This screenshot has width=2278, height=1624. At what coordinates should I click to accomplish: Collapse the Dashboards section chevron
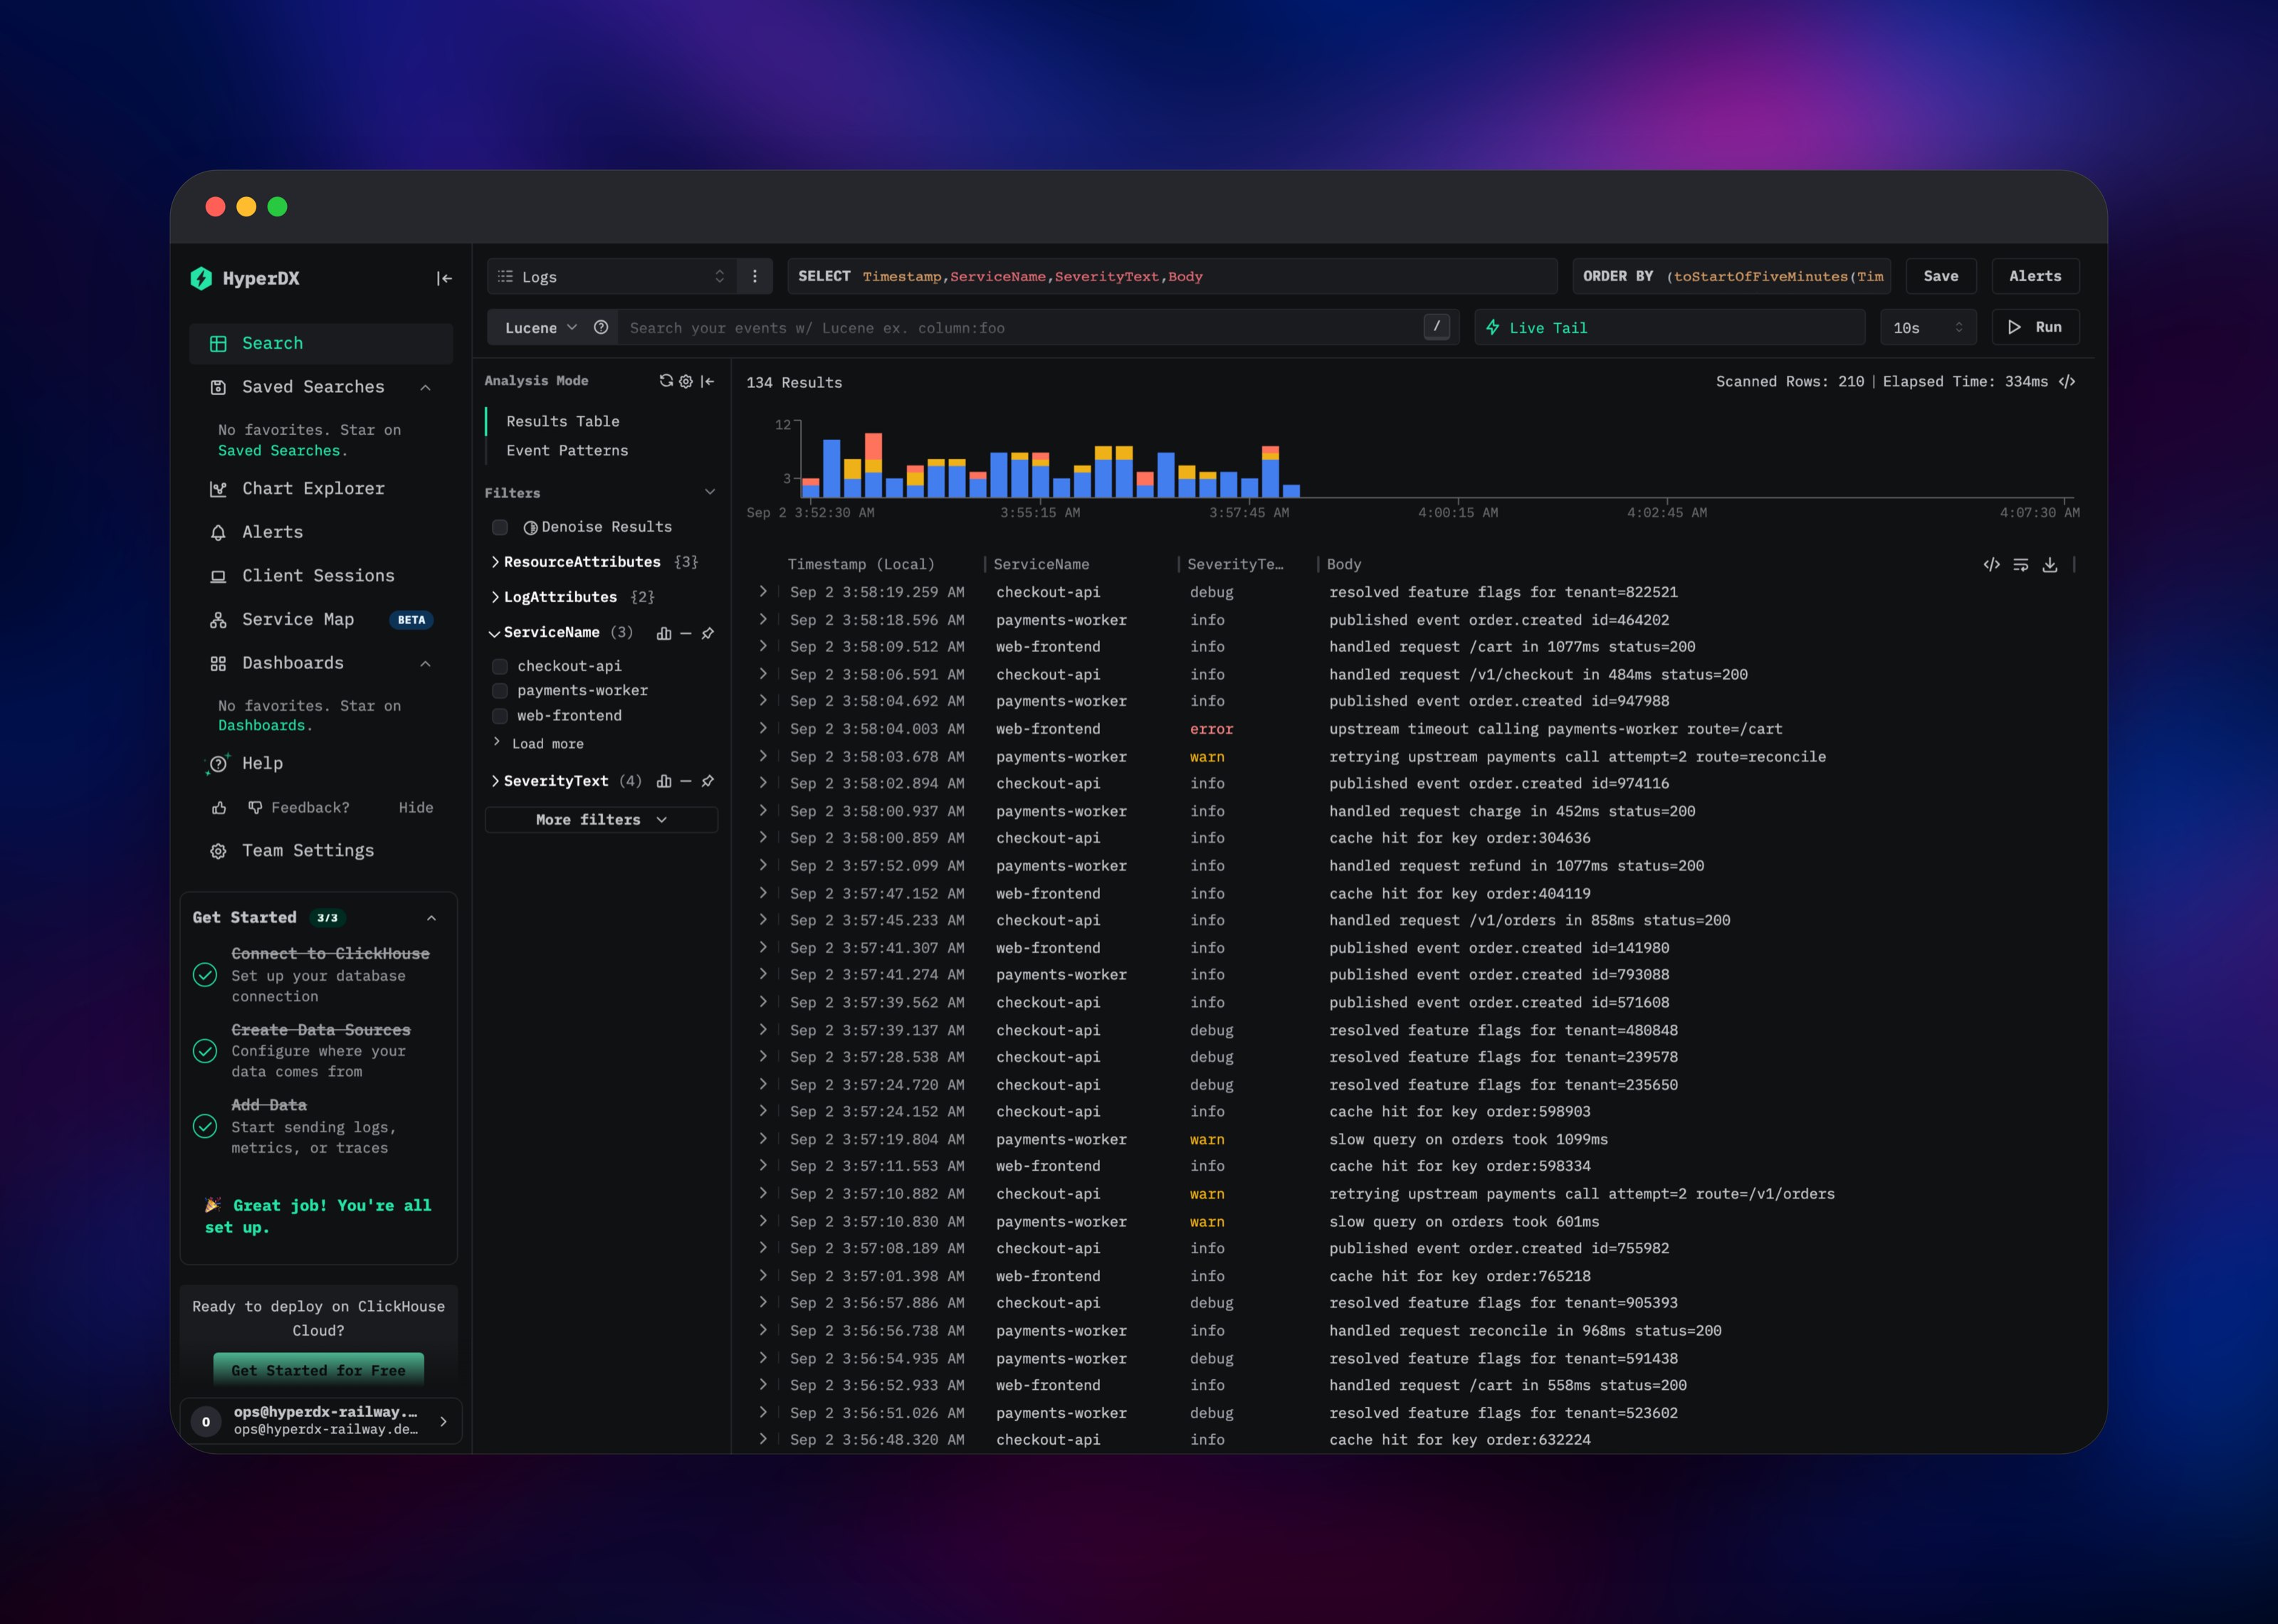point(425,663)
